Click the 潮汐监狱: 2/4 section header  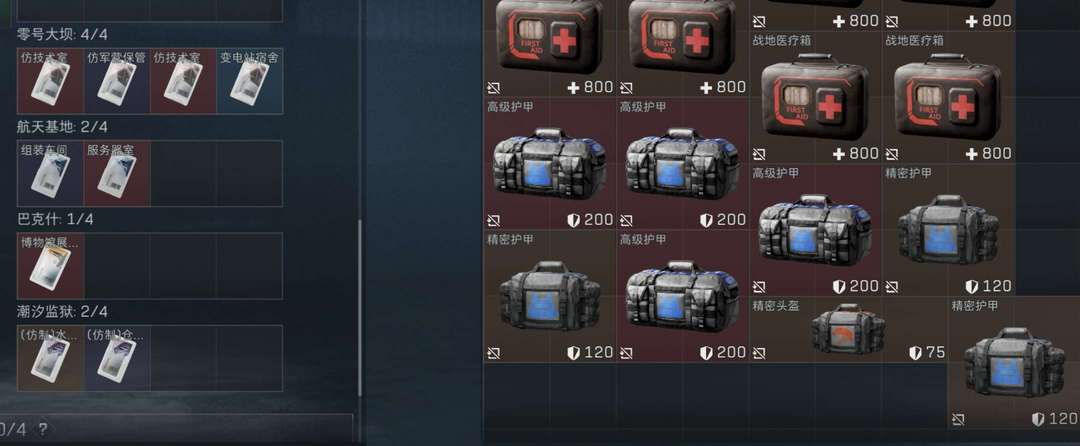coord(62,312)
